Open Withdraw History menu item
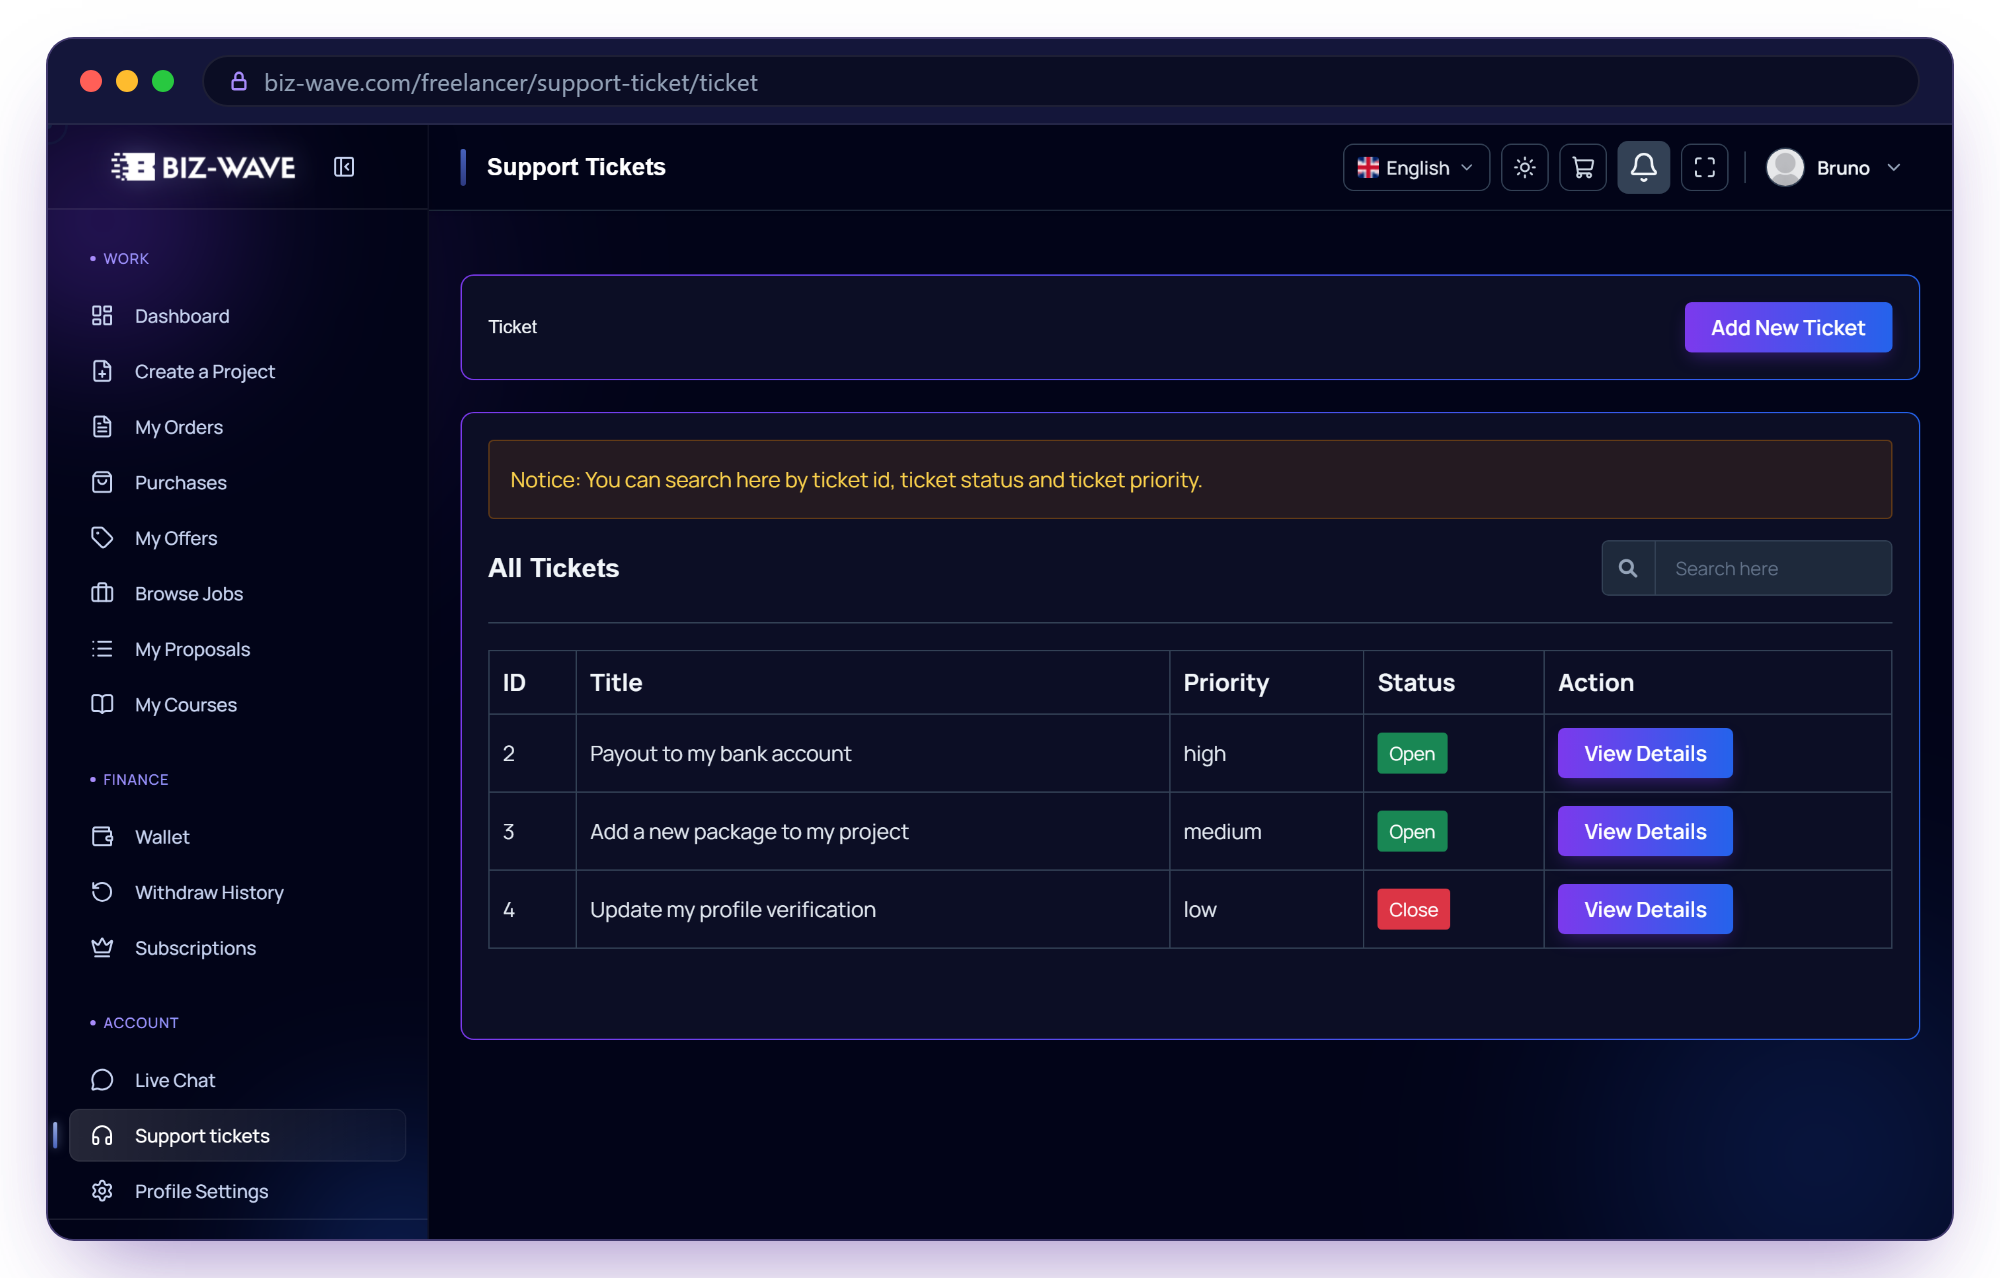The height and width of the screenshot is (1278, 2000). click(x=237, y=892)
